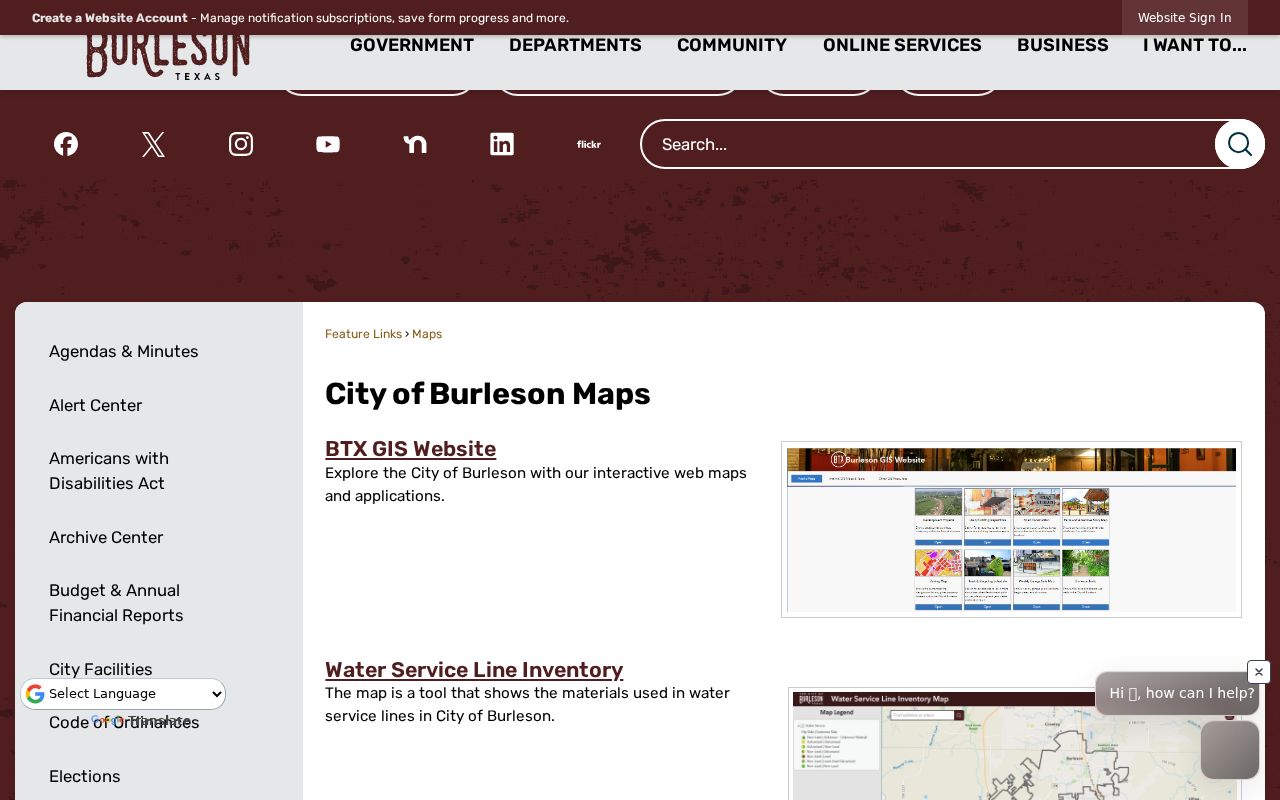Screen dimensions: 1280x800
Task: Open Alert Center in sidebar
Action: [x=95, y=405]
